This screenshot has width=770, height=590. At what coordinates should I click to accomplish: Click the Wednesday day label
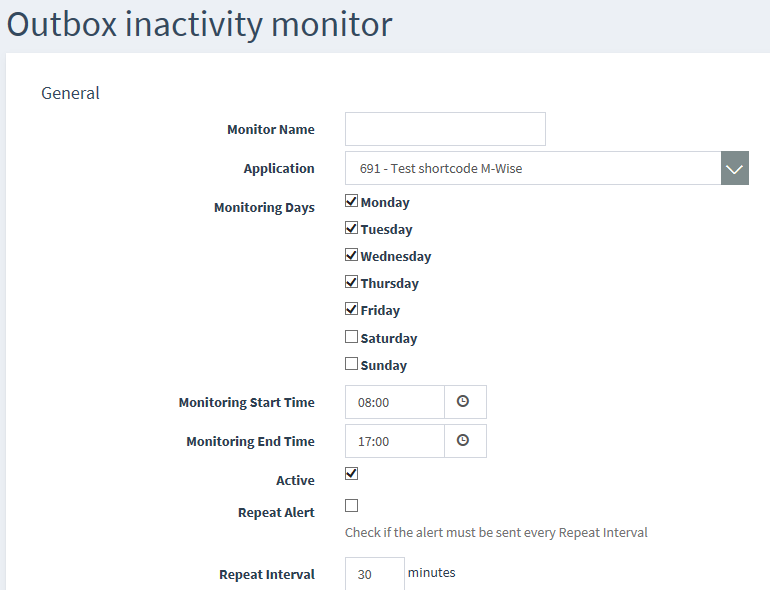coord(396,257)
